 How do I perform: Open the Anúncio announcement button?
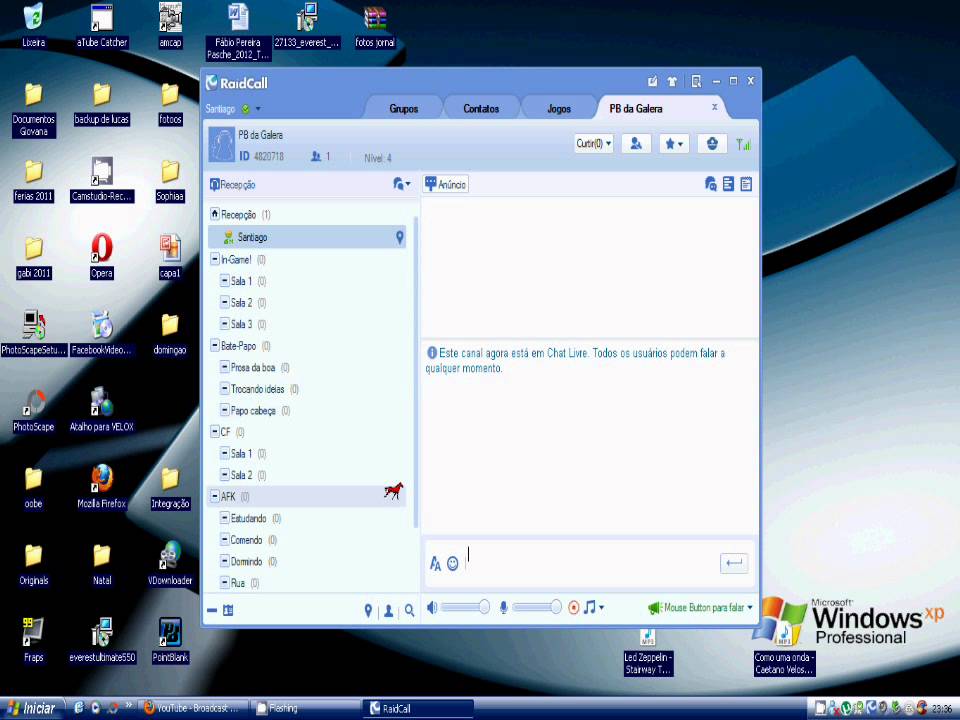446,184
